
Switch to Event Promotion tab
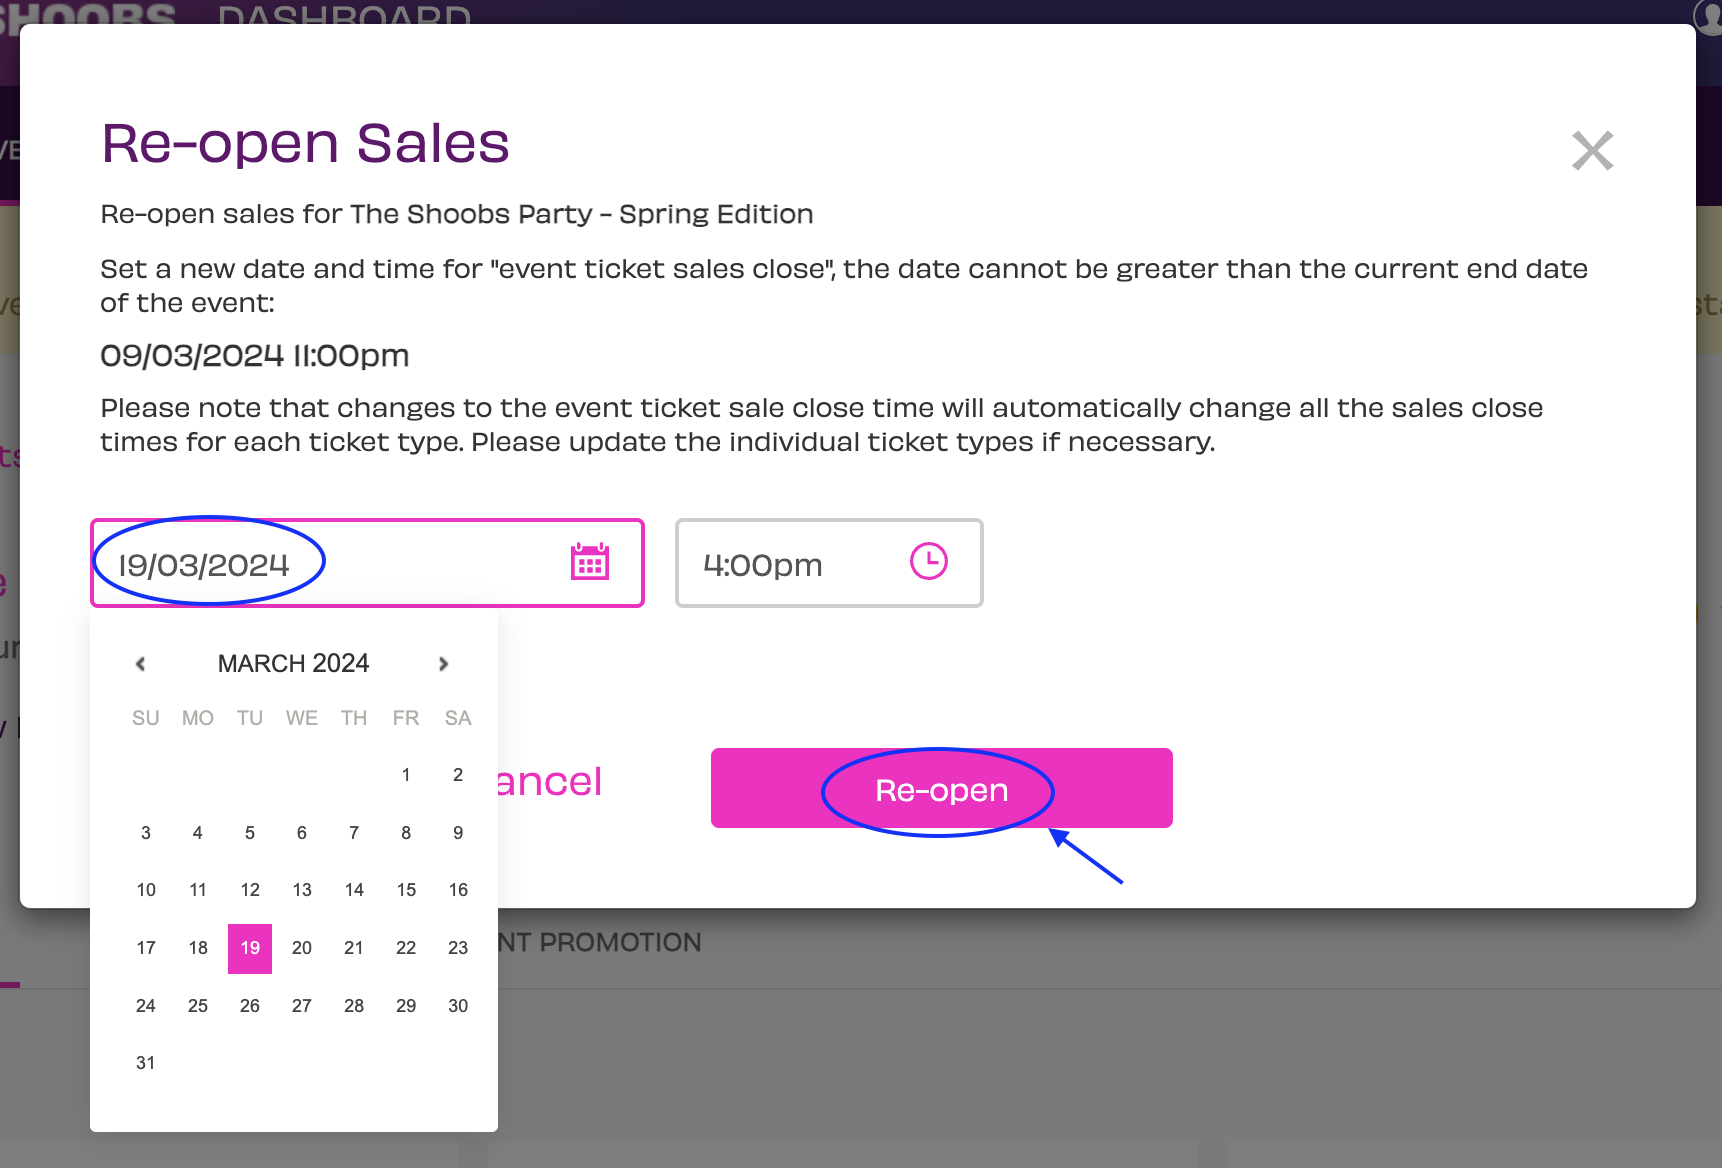click(x=600, y=942)
